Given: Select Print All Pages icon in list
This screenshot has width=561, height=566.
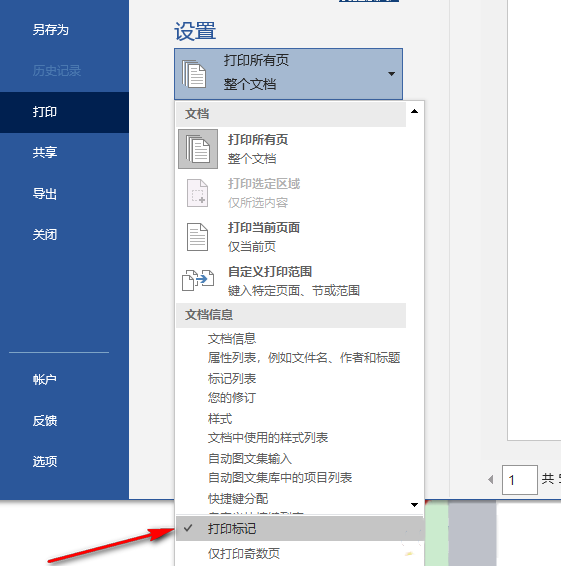Looking at the screenshot, I should [x=198, y=149].
